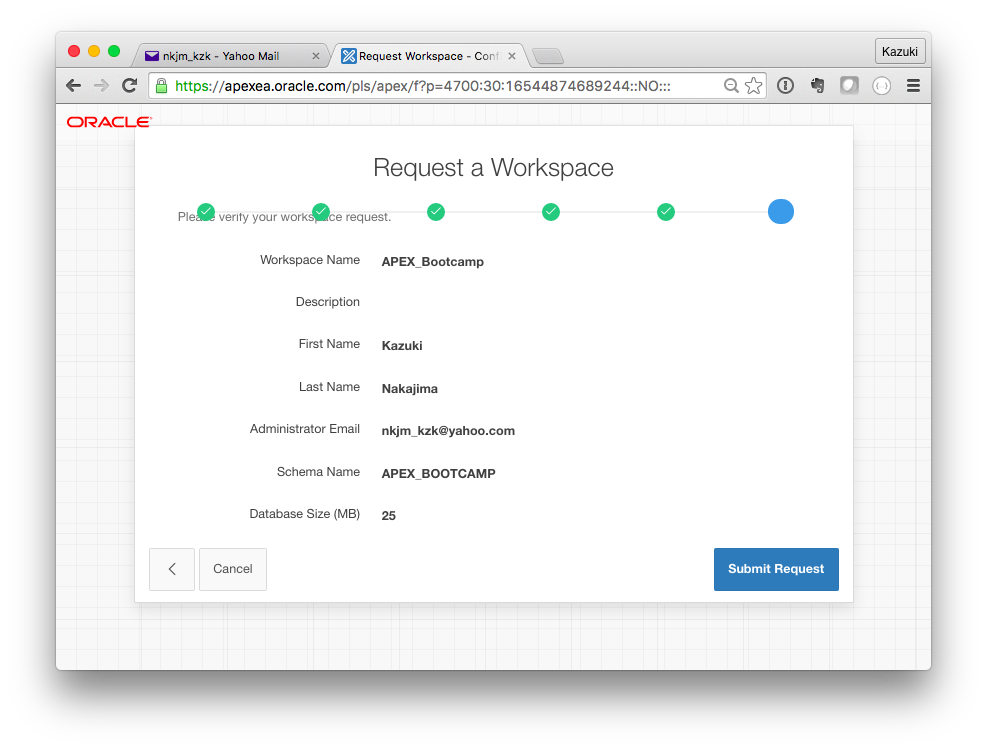Go to previous wizard page with chevron button
This screenshot has width=987, height=750.
tap(172, 569)
